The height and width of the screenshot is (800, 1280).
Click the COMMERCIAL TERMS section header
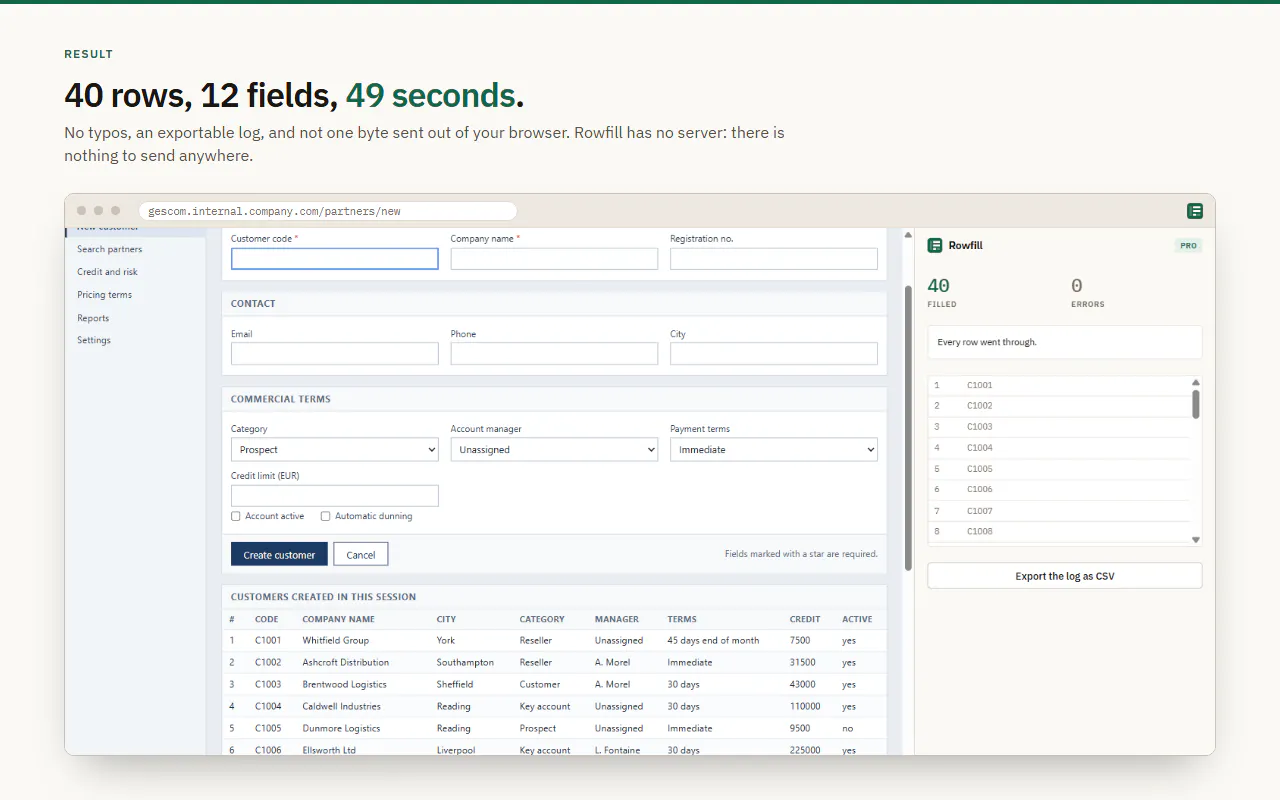pos(281,399)
